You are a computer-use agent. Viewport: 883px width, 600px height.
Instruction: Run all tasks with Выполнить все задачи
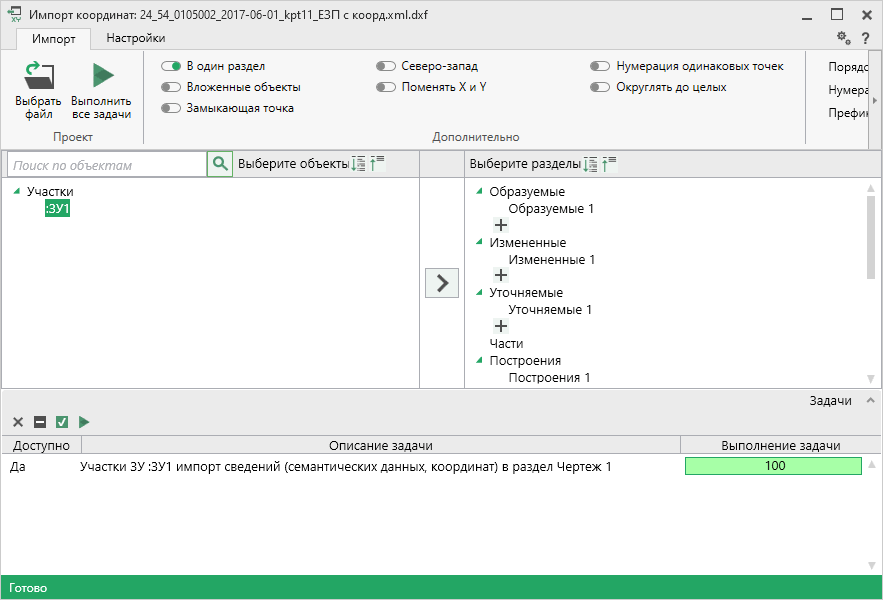pyautogui.click(x=101, y=77)
